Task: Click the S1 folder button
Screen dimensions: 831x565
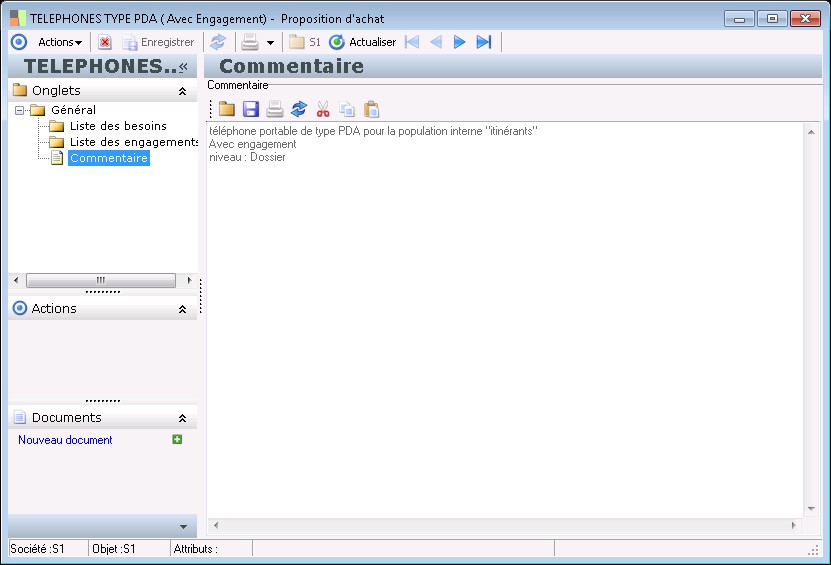Action: pyautogui.click(x=305, y=42)
